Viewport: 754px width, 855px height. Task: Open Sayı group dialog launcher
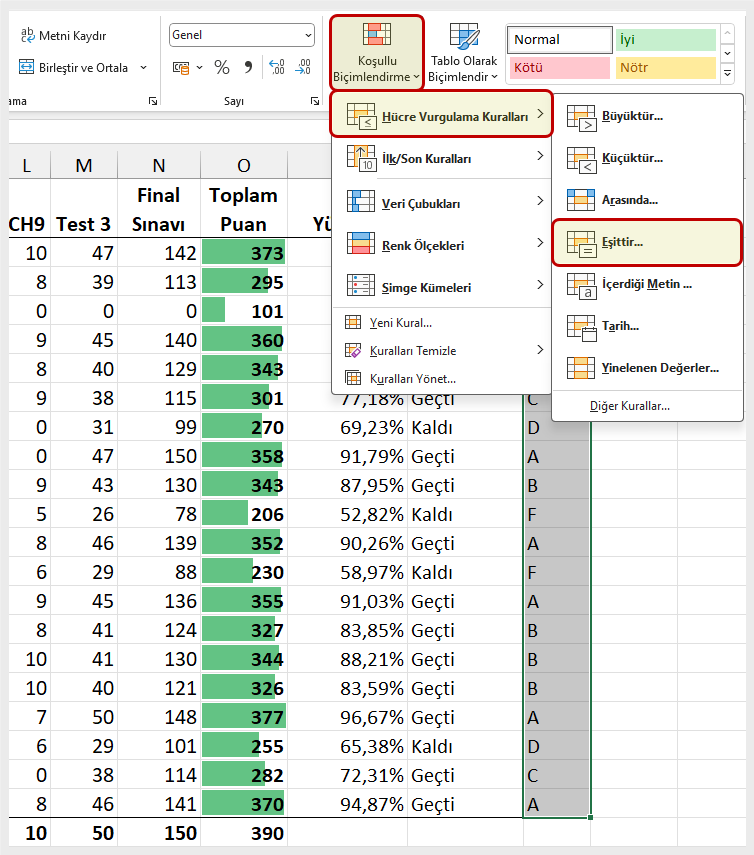(315, 101)
